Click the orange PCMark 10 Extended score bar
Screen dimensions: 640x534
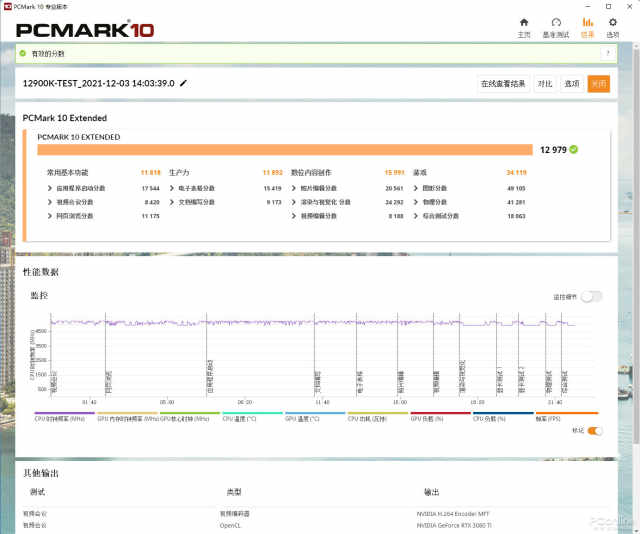tap(285, 150)
